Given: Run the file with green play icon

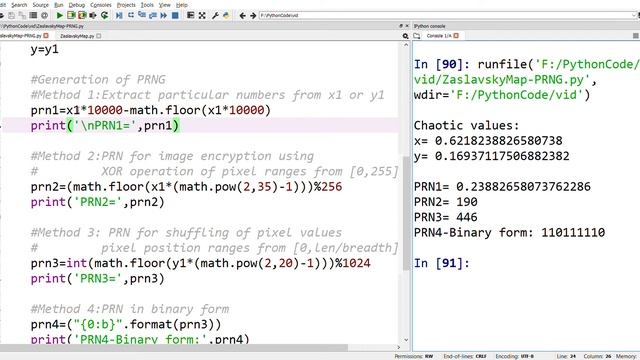Looking at the screenshot, I should [60, 16].
